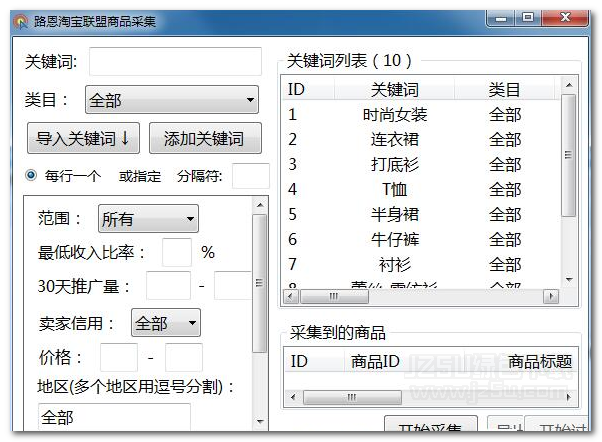Click the app icon in title bar

pos(21,22)
